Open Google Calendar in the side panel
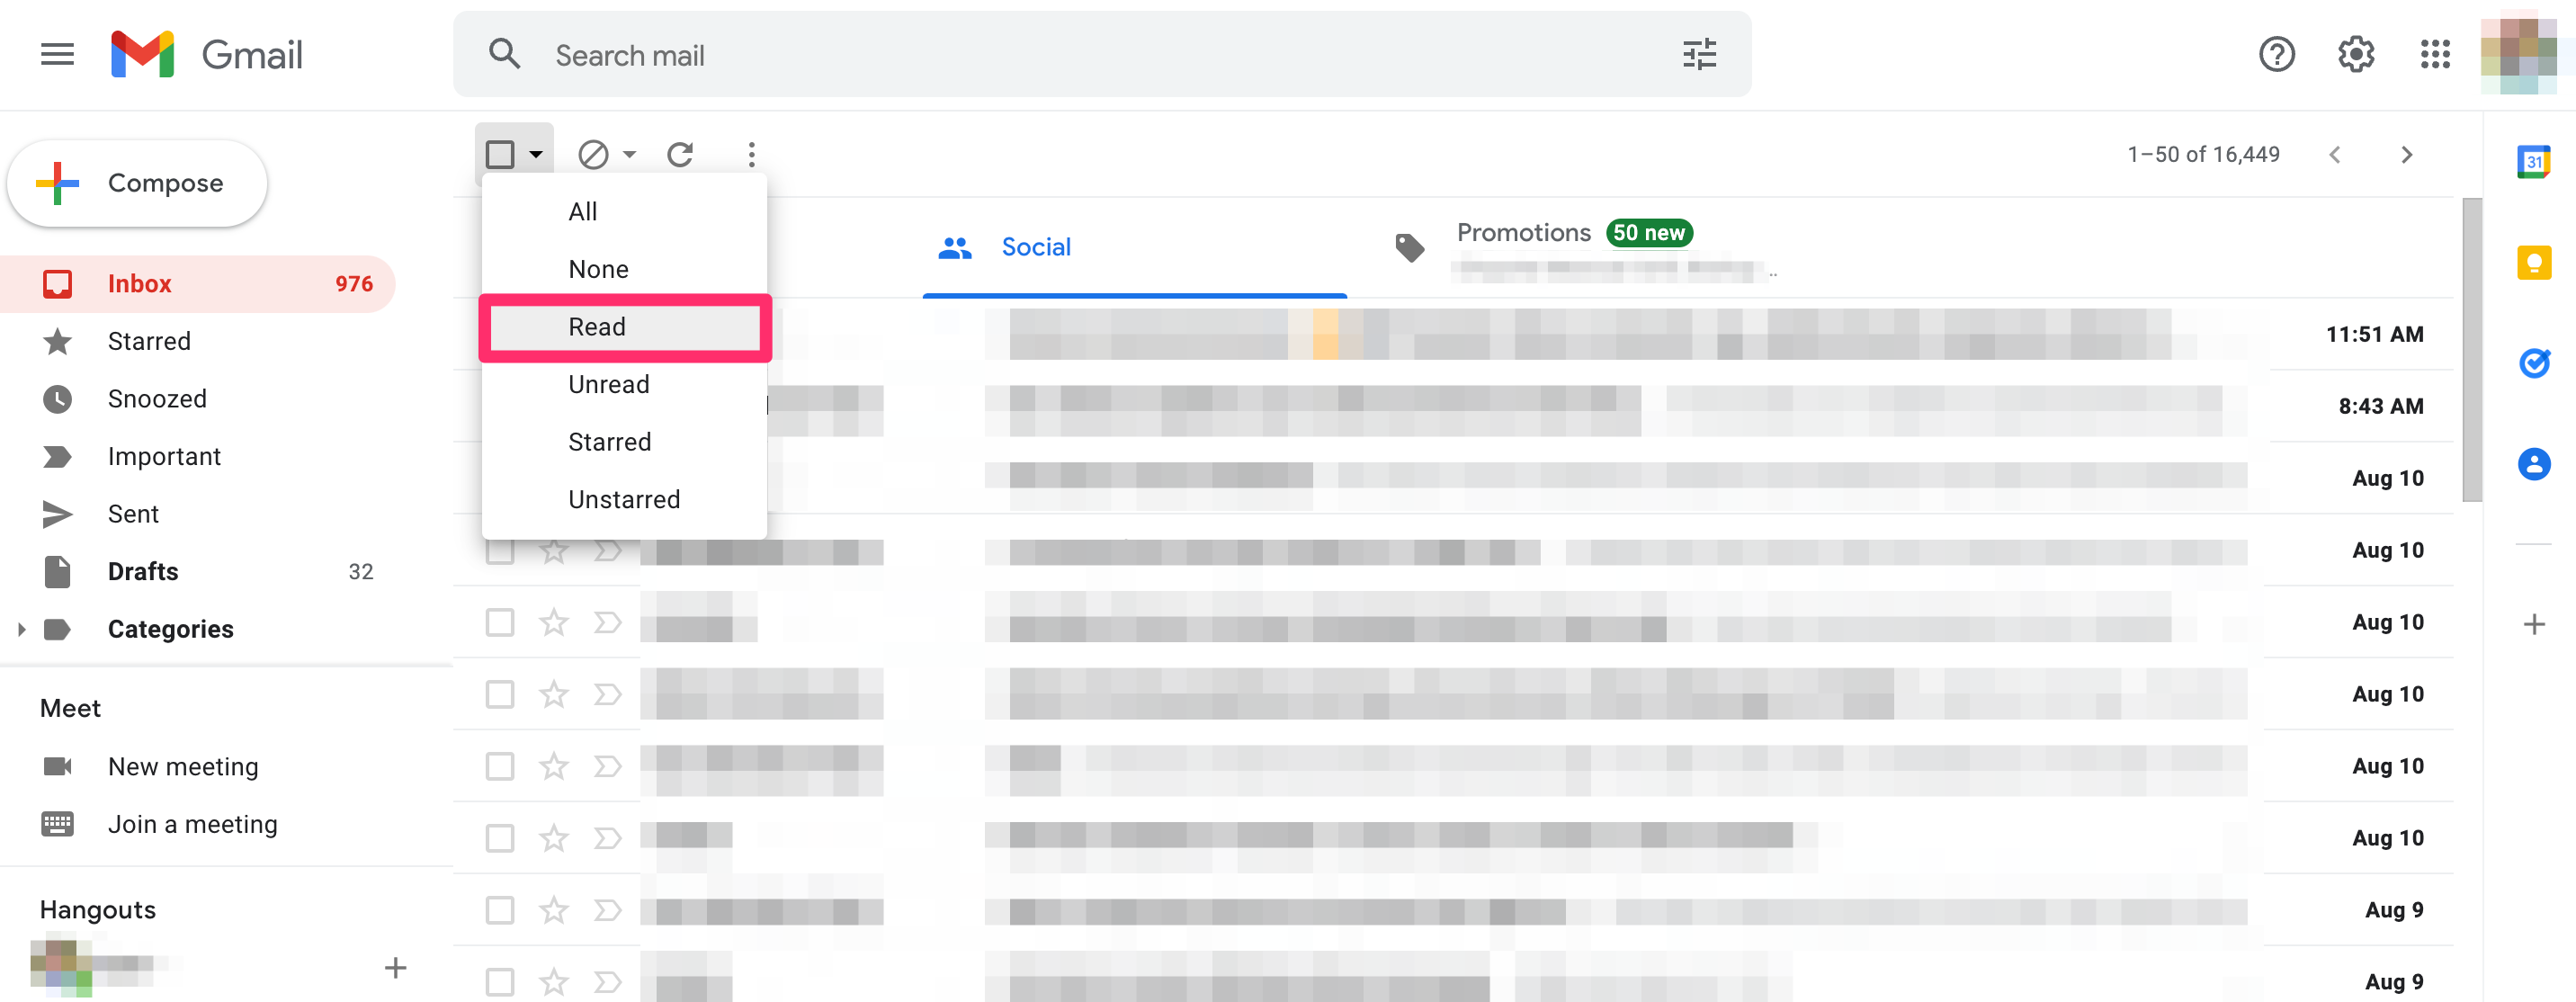 2534,162
